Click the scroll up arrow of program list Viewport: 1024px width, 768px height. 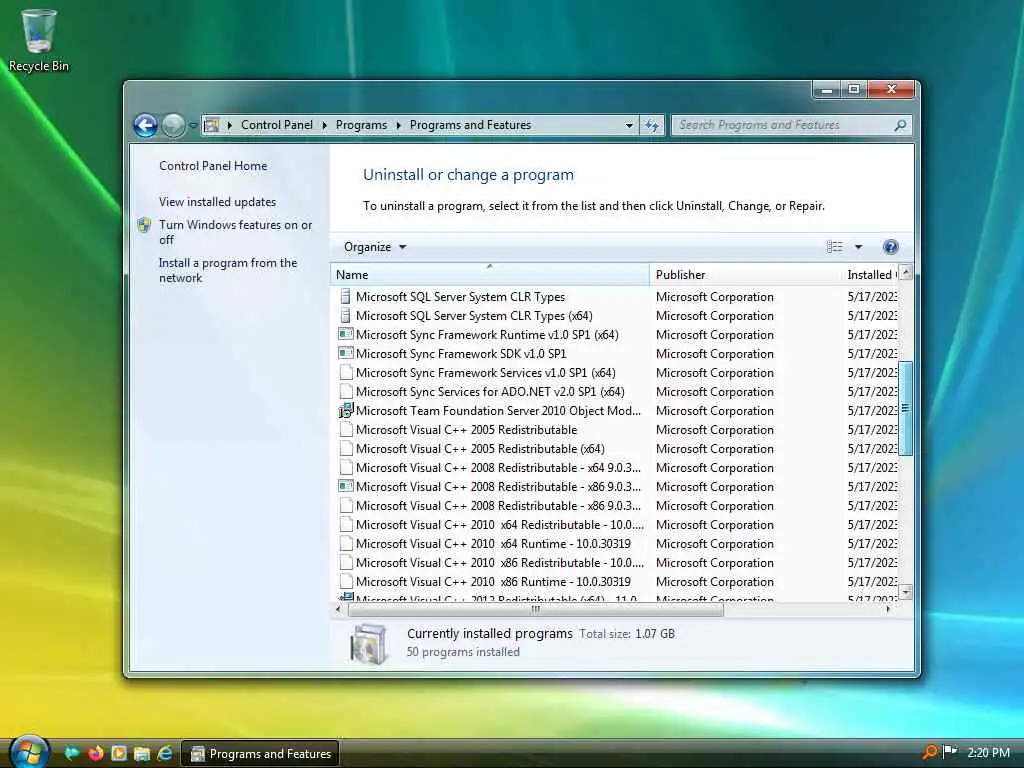(905, 272)
